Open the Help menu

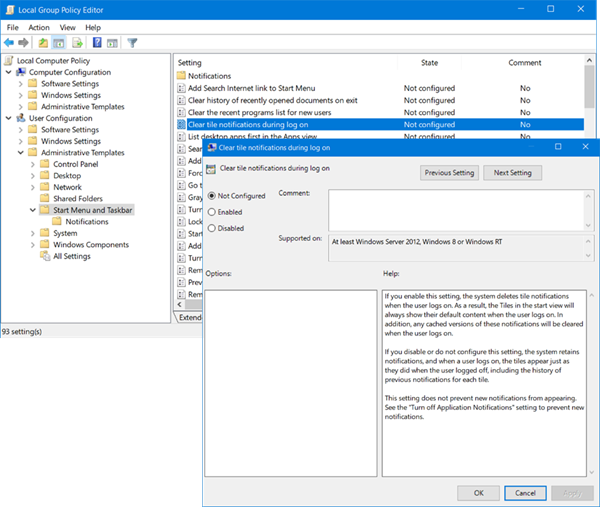point(93,28)
